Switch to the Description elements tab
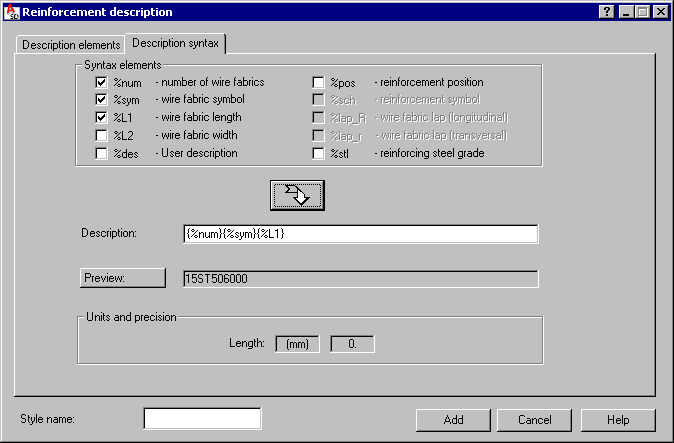This screenshot has height=443, width=674. point(71,45)
